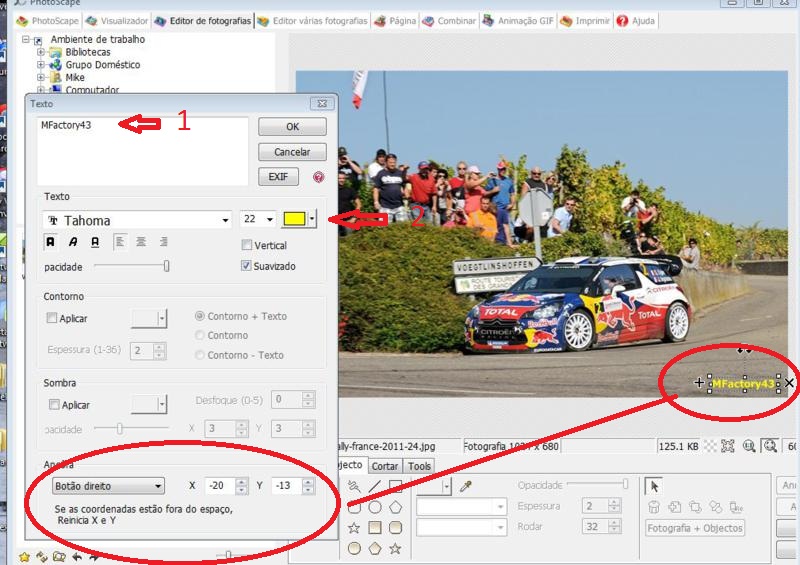Image resolution: width=800 pixels, height=565 pixels.
Task: Click the checkerboard transparency icon in status bar
Action: click(710, 446)
